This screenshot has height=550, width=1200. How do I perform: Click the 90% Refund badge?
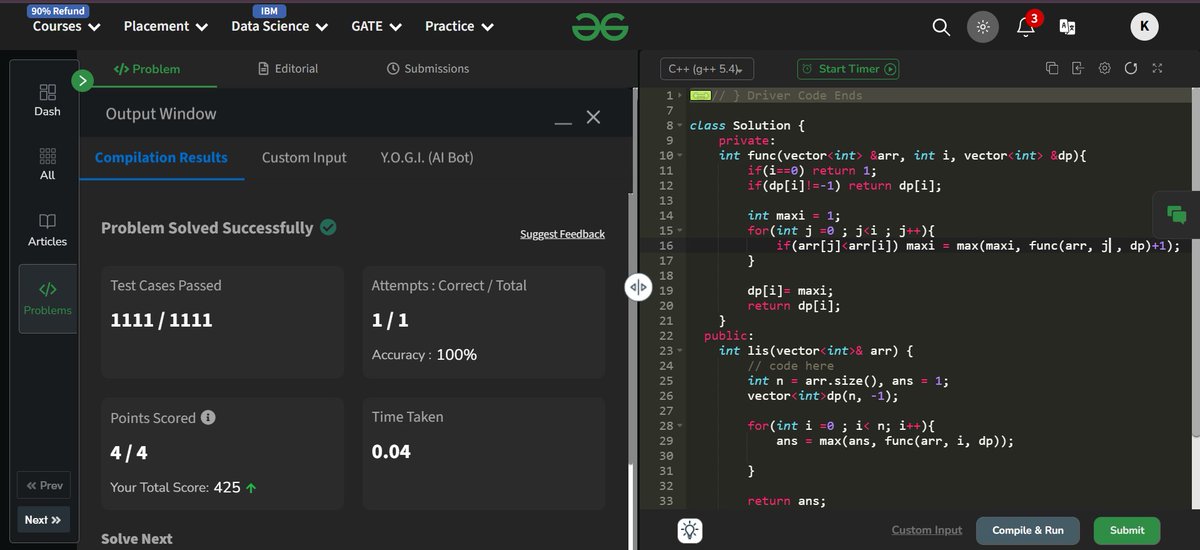(57, 10)
